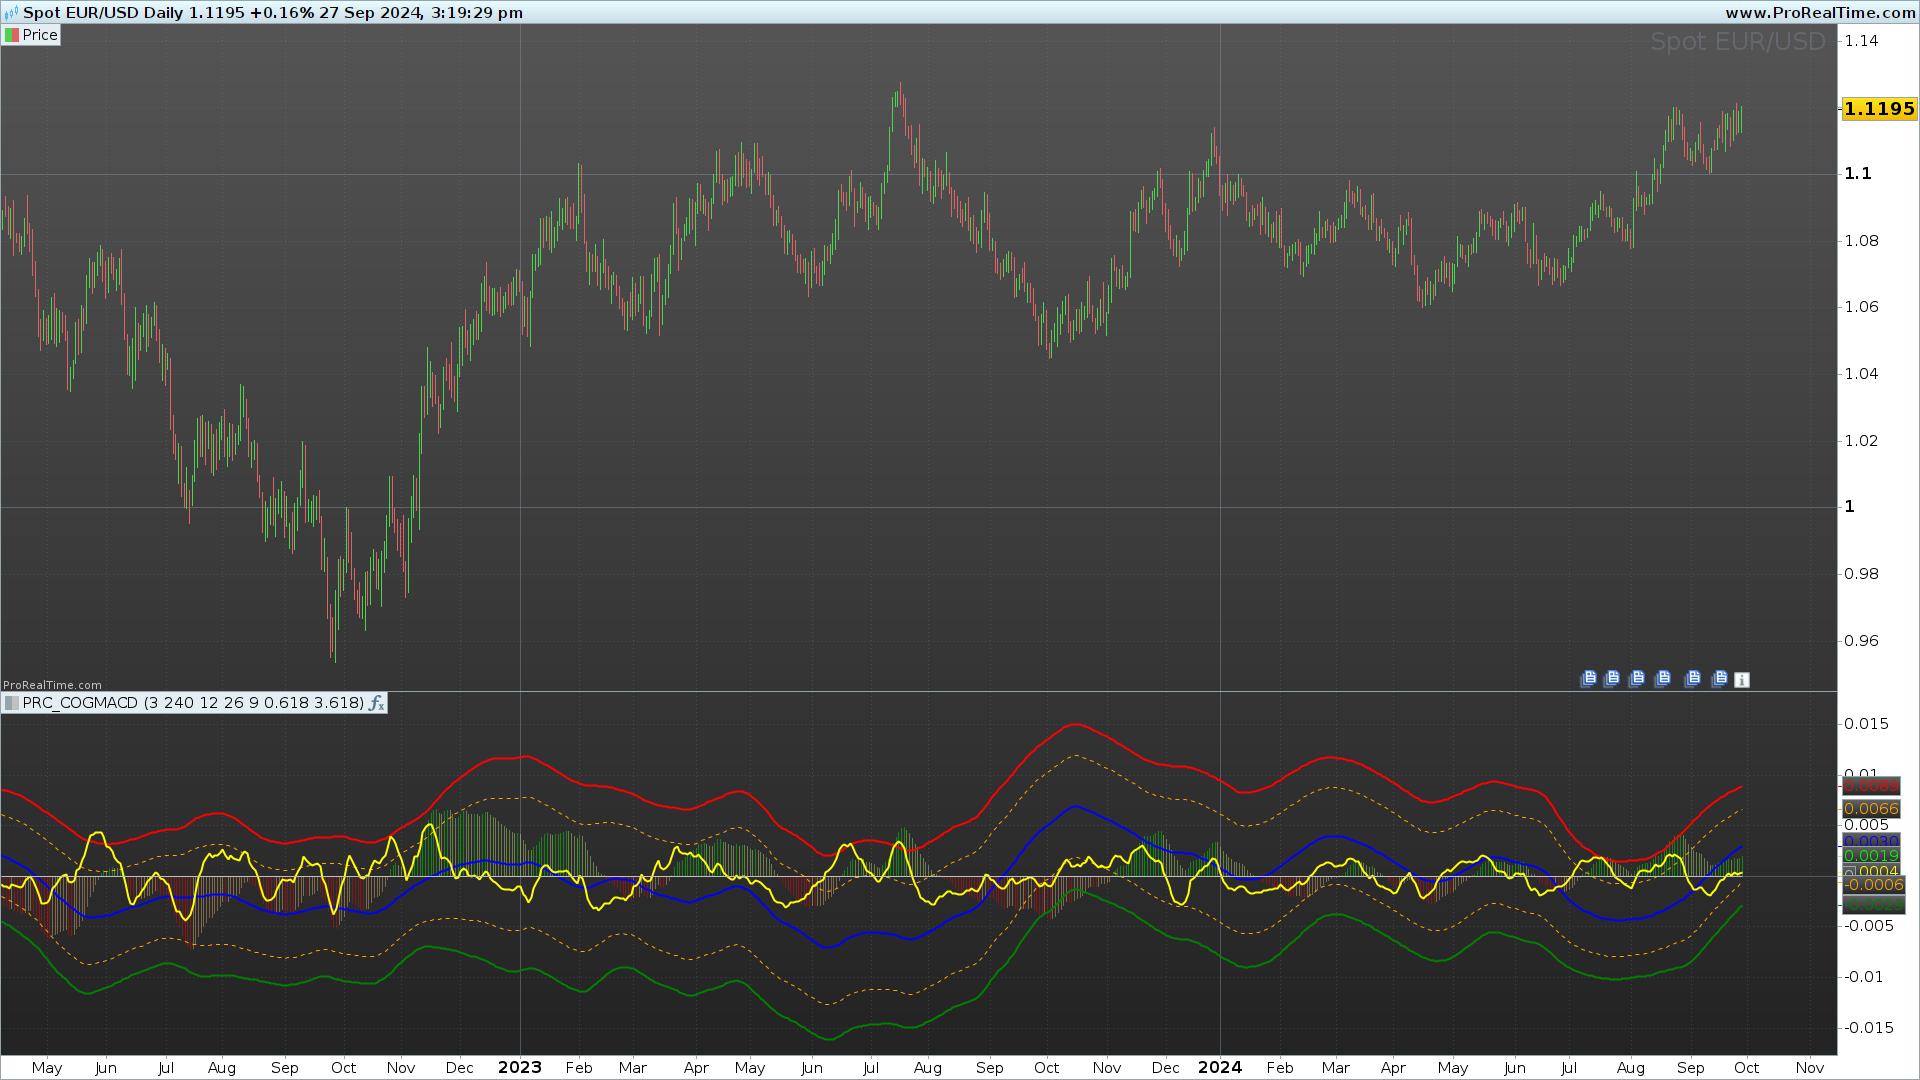Click the www.ProRealTime.com link at top right
1920x1080 pixels.
[x=1820, y=13]
